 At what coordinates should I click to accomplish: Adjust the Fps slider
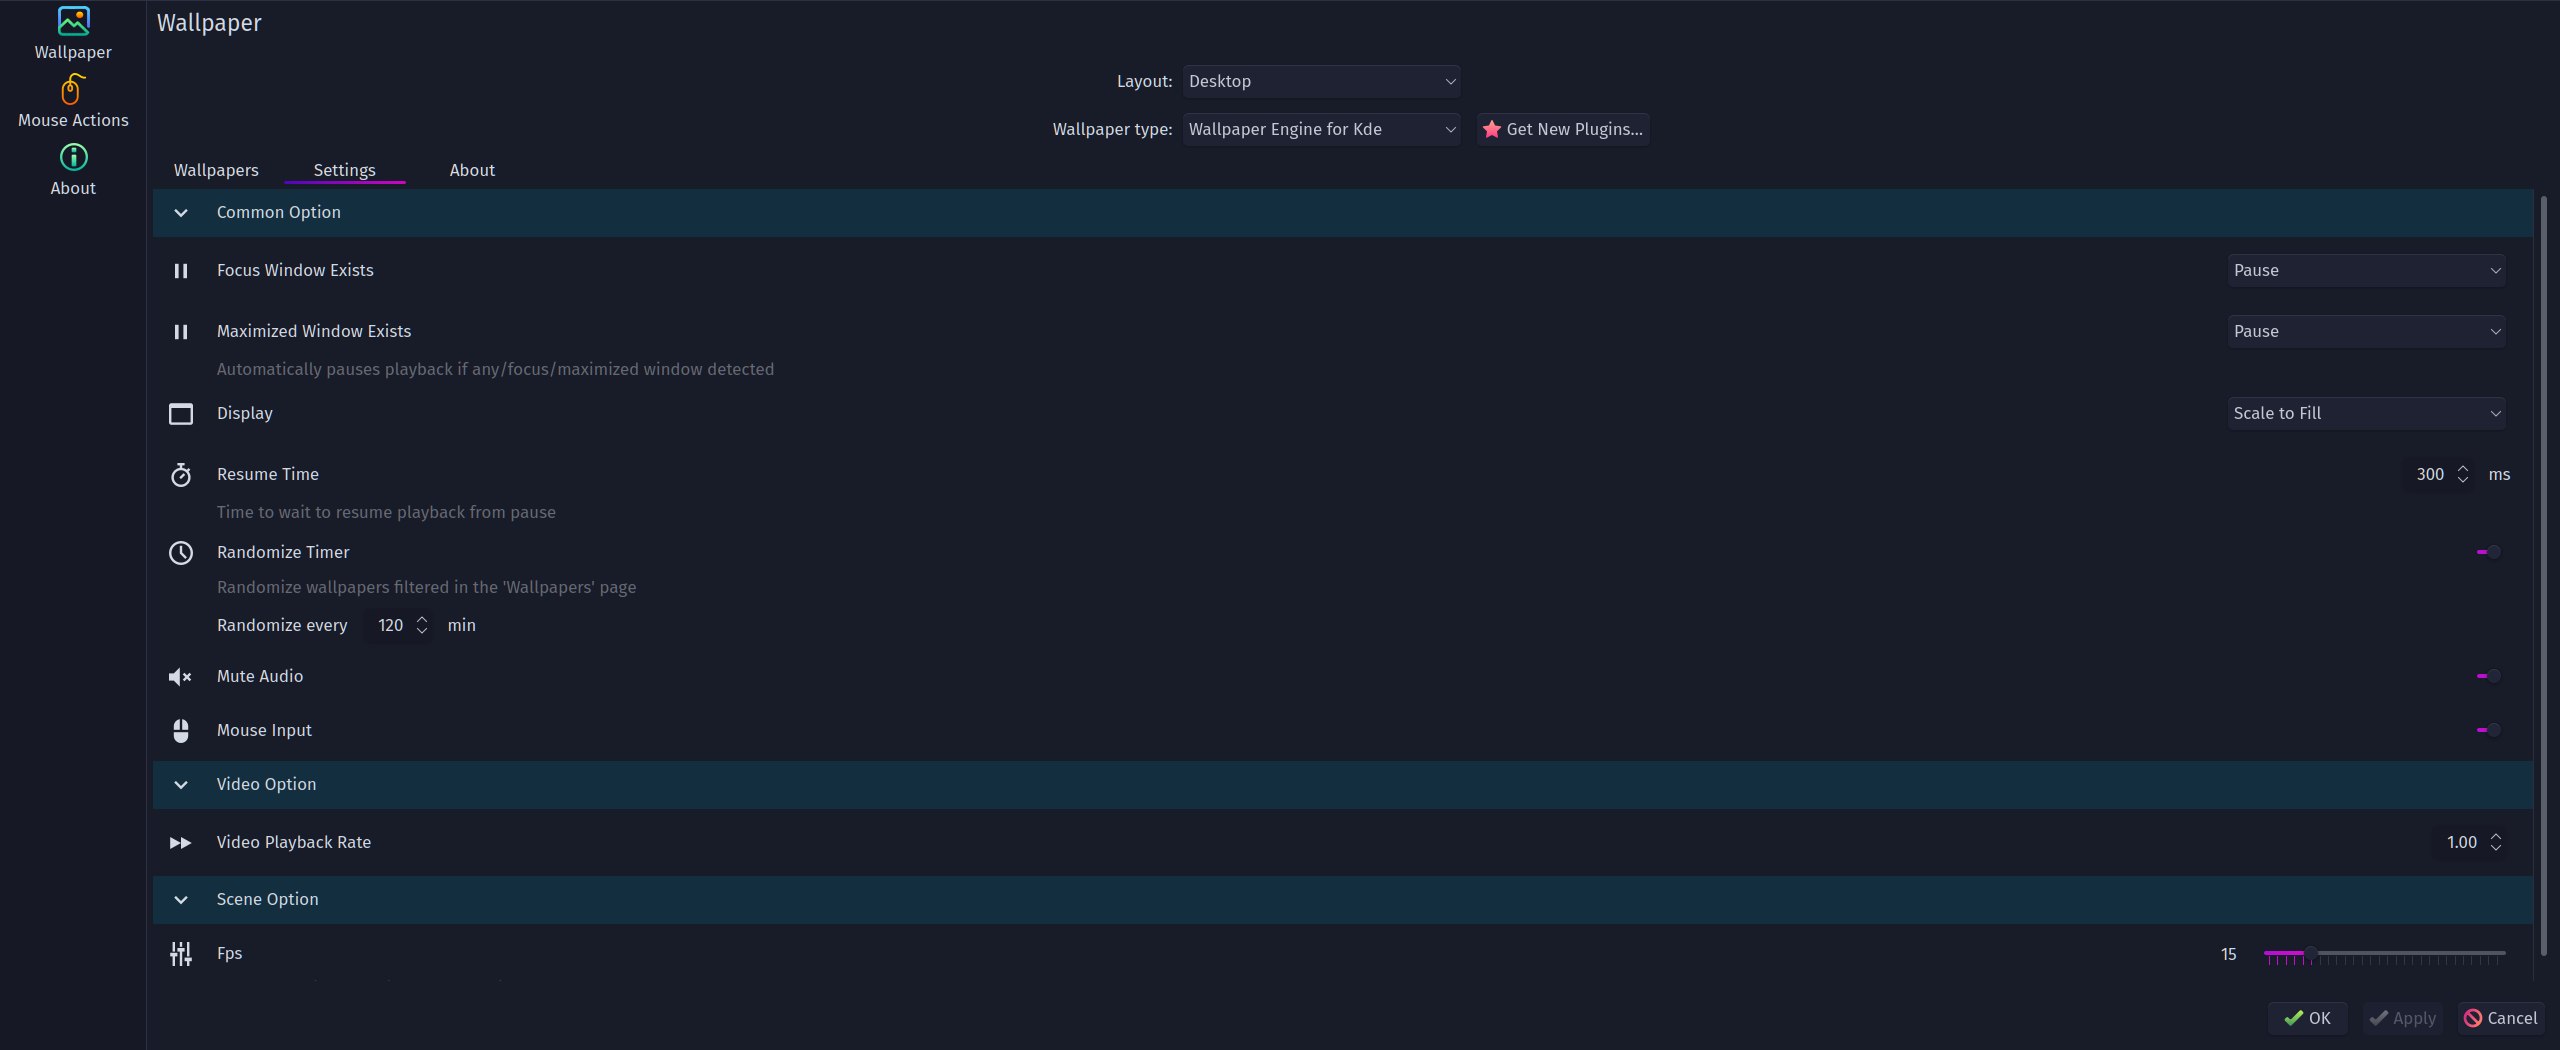pos(2384,954)
